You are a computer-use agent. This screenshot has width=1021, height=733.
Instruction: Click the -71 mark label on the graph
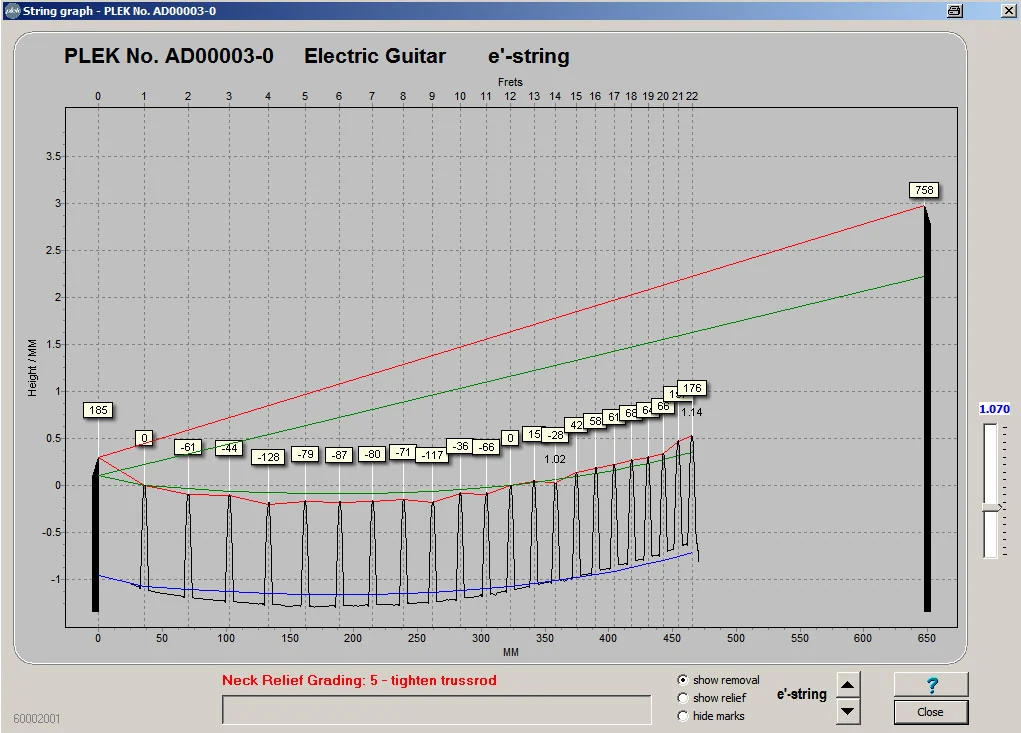click(x=403, y=452)
